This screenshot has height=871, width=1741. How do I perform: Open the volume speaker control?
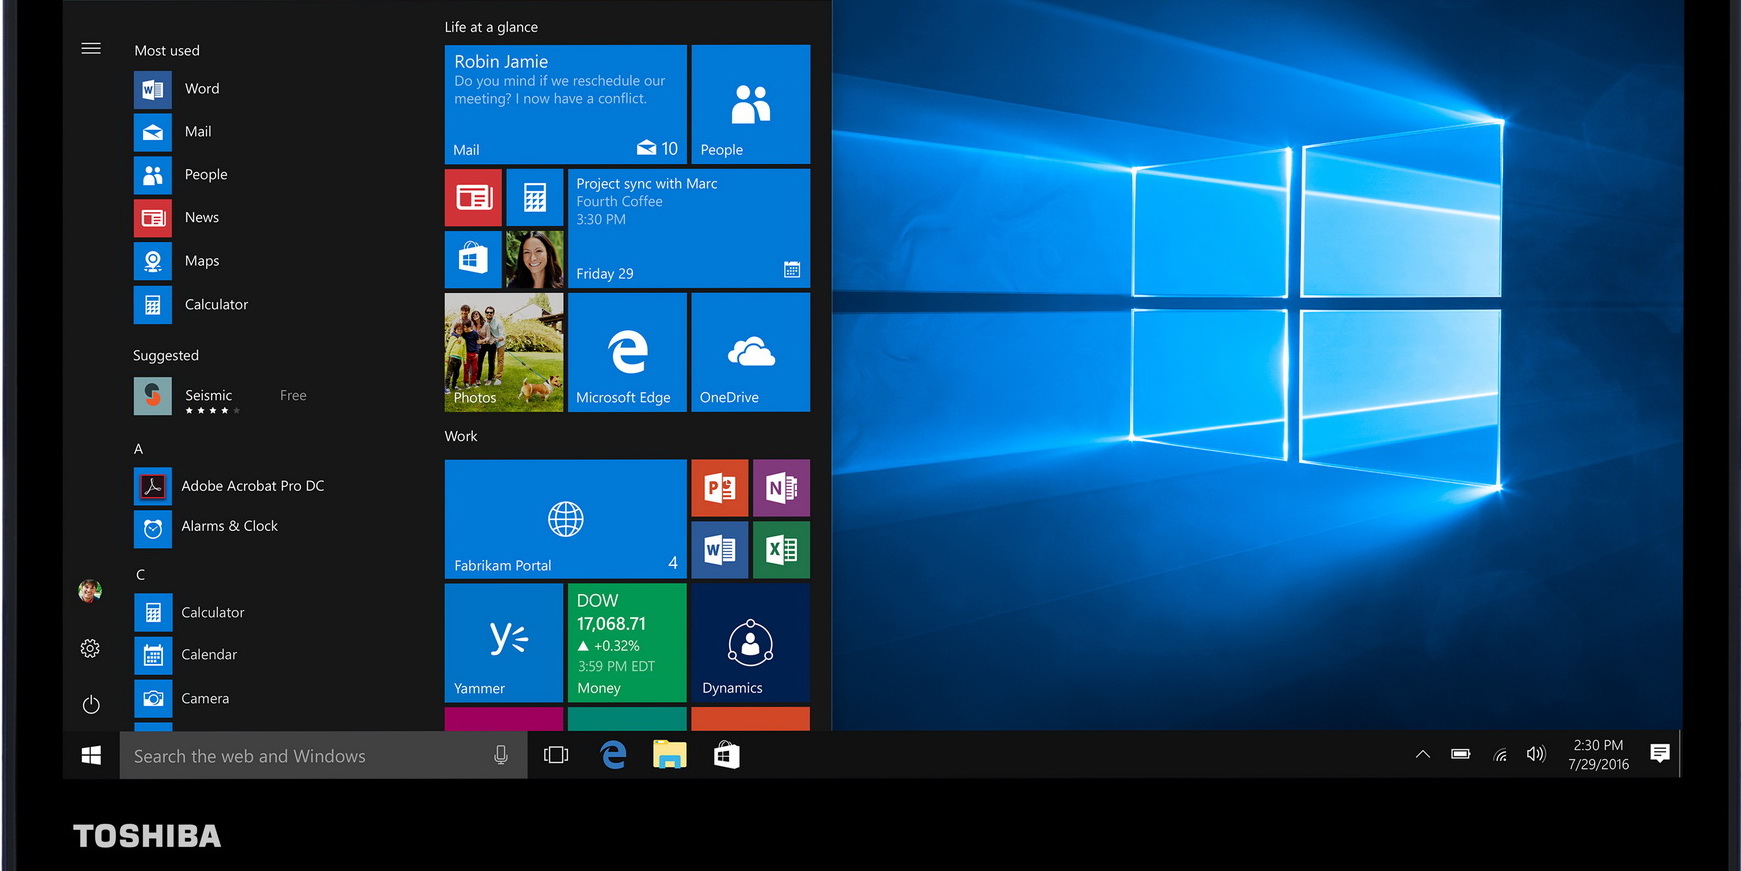pyautogui.click(x=1536, y=754)
